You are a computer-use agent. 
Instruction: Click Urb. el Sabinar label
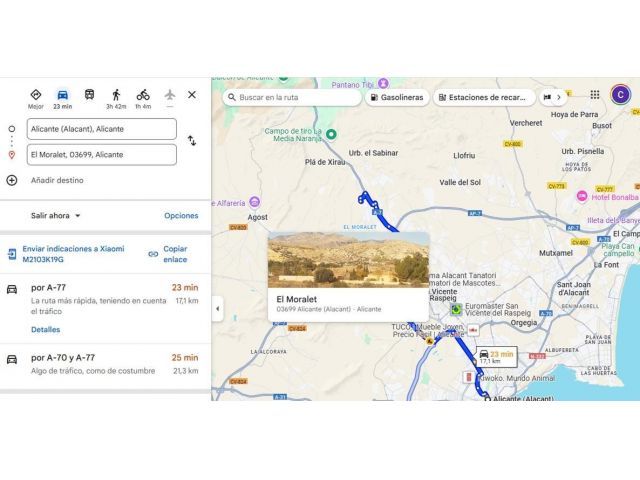(x=373, y=153)
